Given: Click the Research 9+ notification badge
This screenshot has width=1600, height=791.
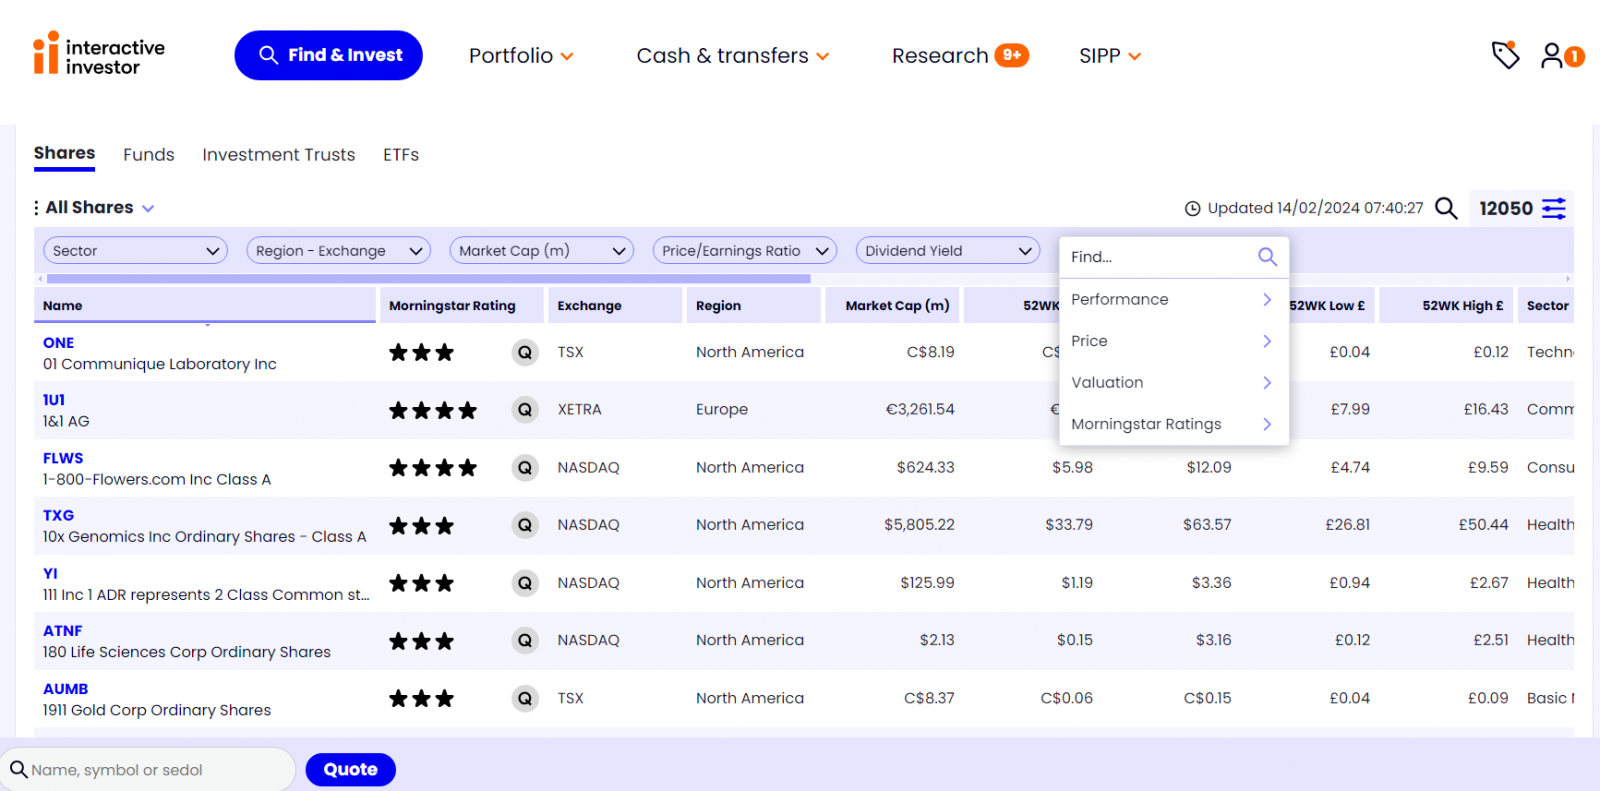Looking at the screenshot, I should [x=1012, y=55].
